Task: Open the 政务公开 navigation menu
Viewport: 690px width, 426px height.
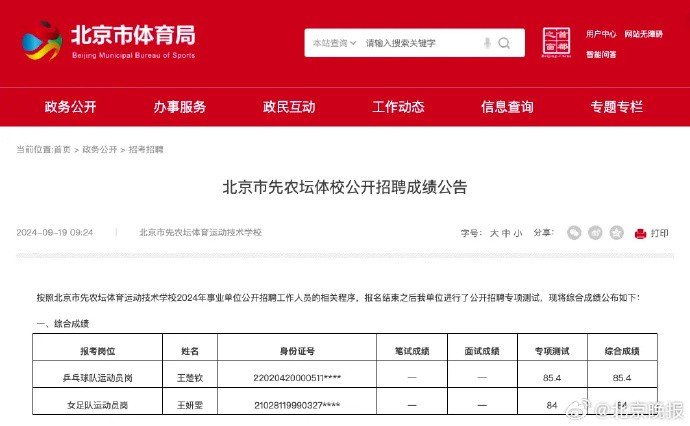Action: [x=70, y=107]
